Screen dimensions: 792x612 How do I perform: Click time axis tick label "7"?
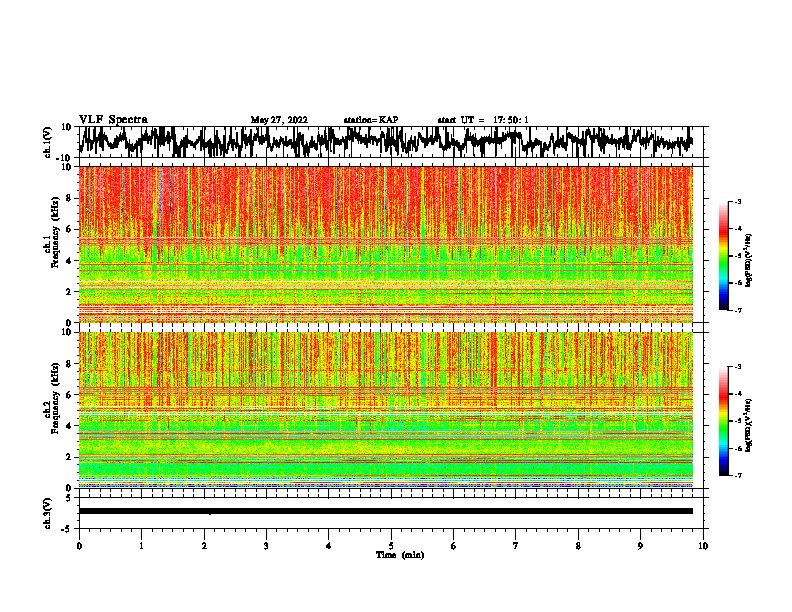[516, 546]
